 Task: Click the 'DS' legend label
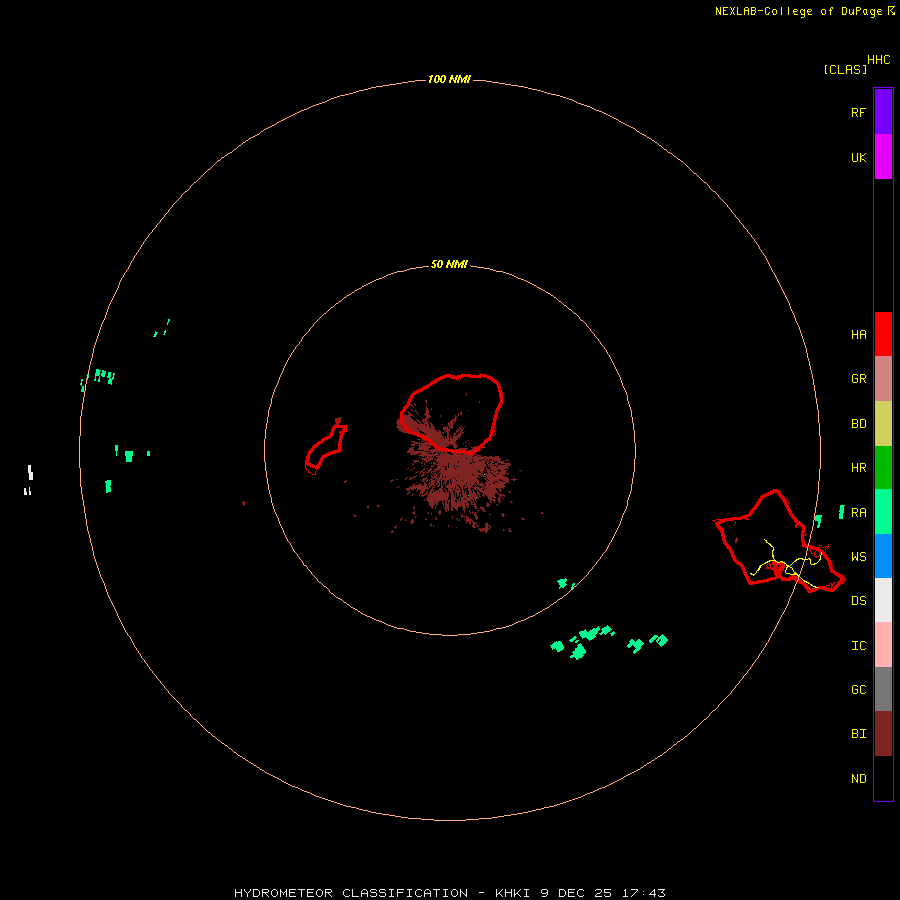click(859, 601)
